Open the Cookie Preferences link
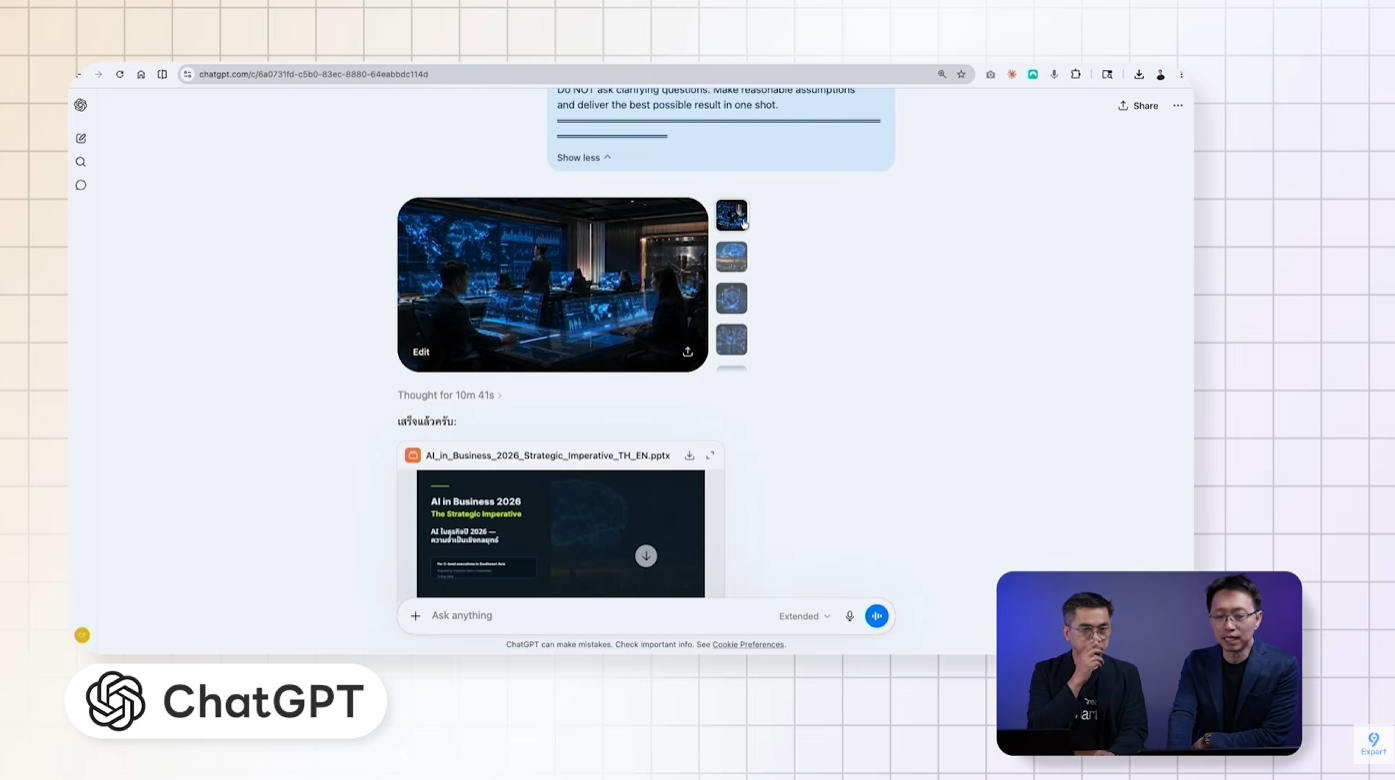1395x780 pixels. [748, 645]
